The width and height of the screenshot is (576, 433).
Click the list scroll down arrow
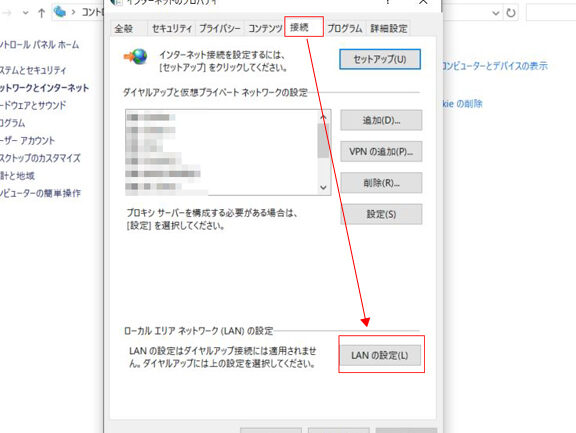[323, 187]
